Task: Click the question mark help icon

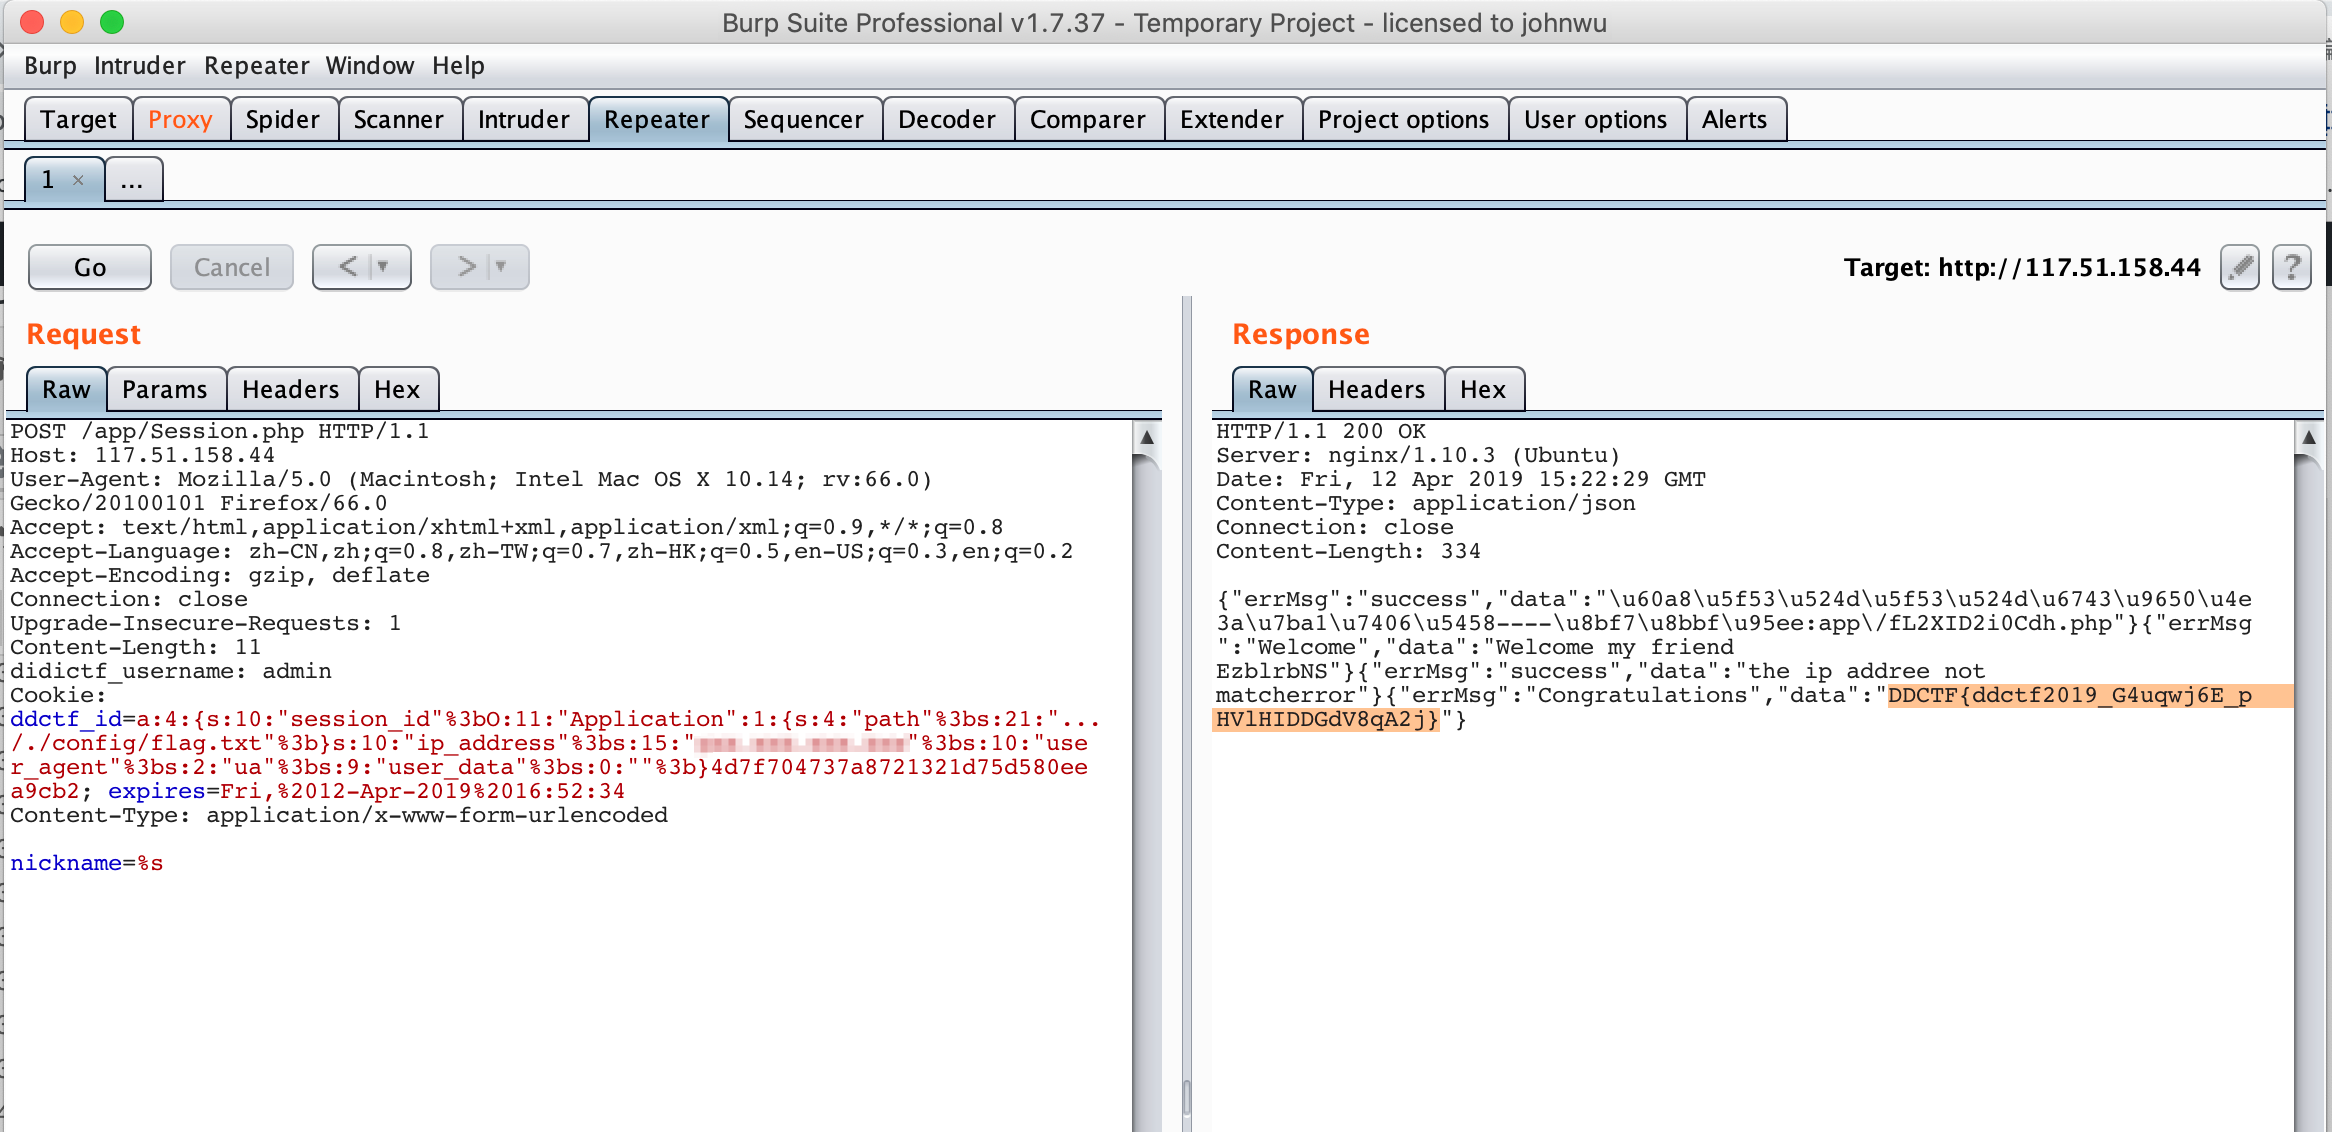Action: pyautogui.click(x=2291, y=267)
